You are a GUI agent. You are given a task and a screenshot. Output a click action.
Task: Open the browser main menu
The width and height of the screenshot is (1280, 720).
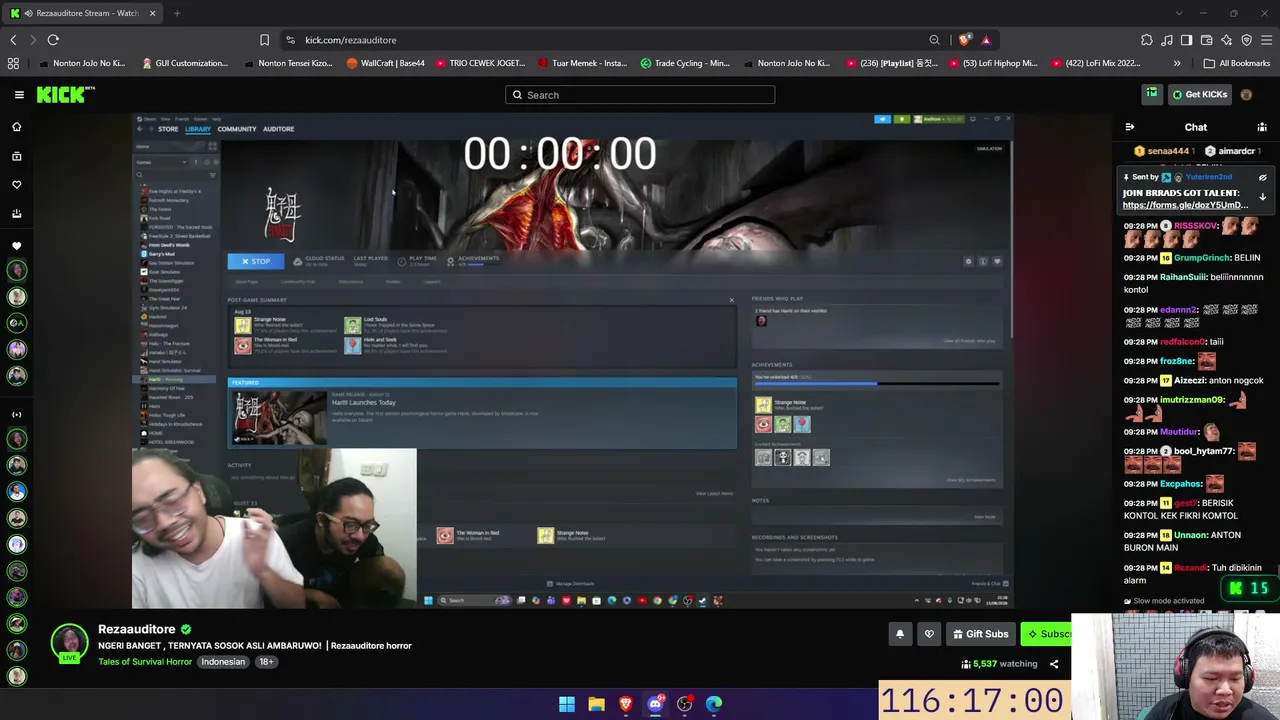click(1267, 40)
